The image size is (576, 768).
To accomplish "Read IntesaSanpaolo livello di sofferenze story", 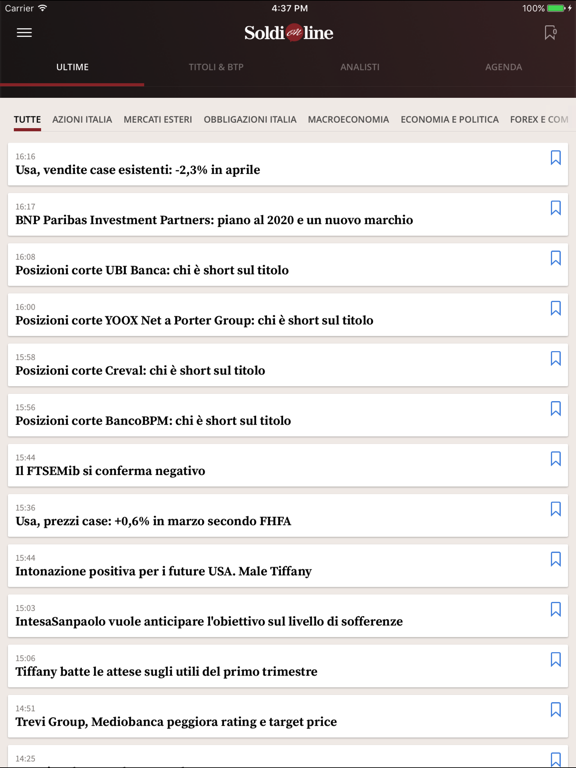I will pos(209,622).
